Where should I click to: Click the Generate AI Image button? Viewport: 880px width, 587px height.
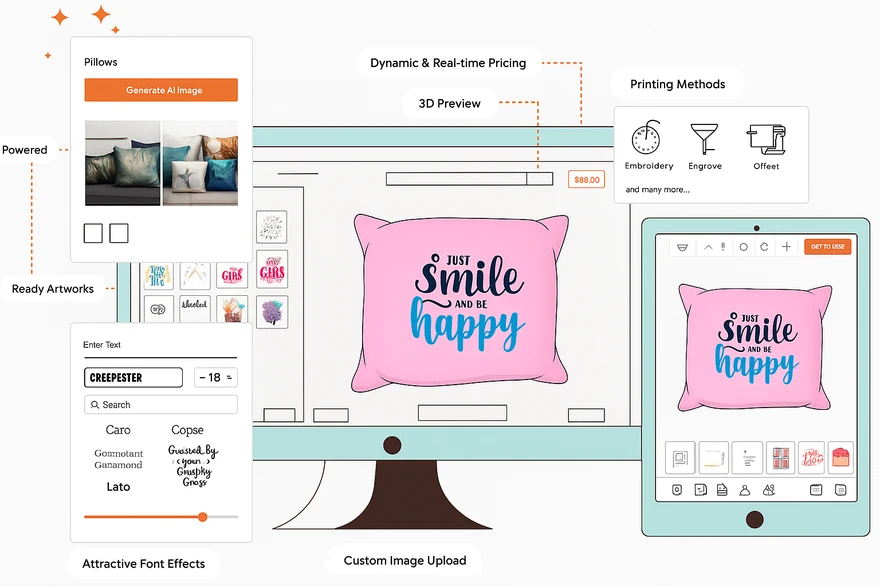(160, 89)
